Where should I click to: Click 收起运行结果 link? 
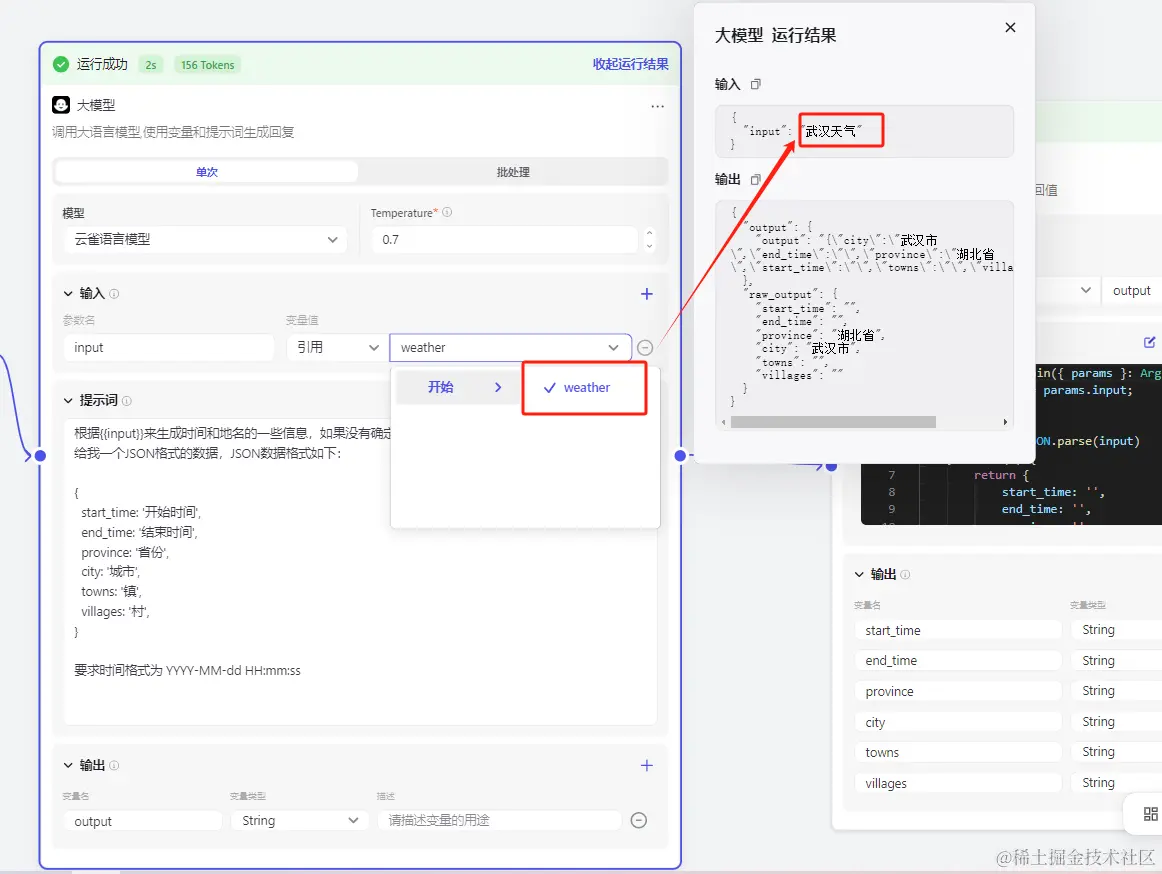pyautogui.click(x=630, y=64)
